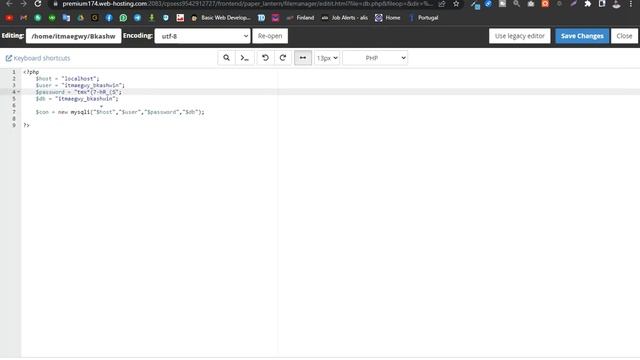640x360 pixels.
Task: Open the PHP language mode dropdown
Action: pyautogui.click(x=375, y=58)
